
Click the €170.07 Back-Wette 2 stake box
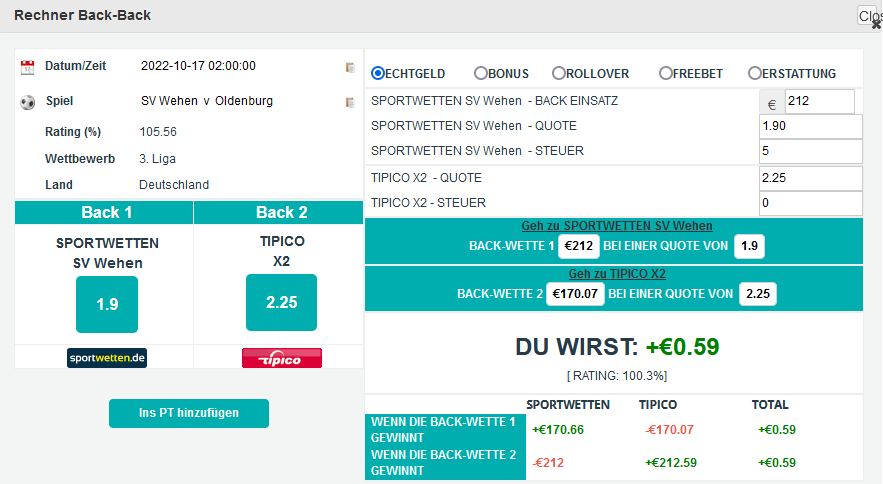click(575, 294)
